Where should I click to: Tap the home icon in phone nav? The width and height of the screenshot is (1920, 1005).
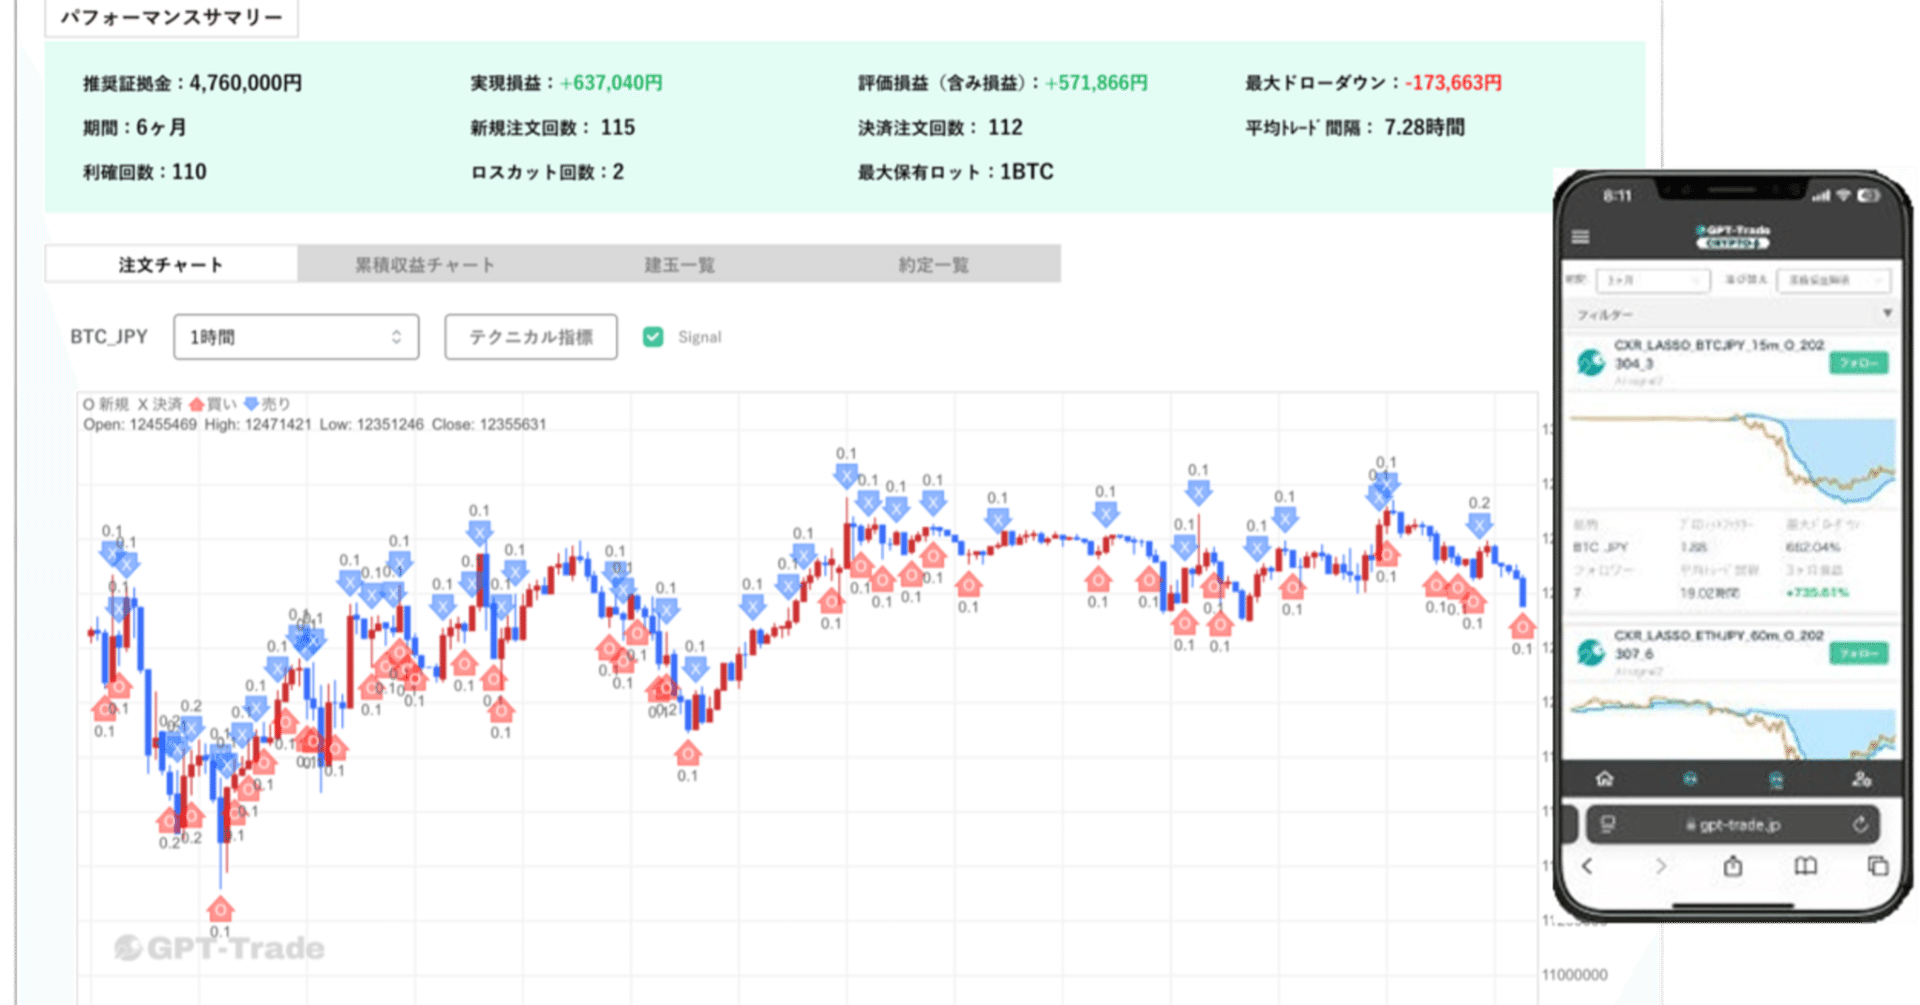[1604, 778]
